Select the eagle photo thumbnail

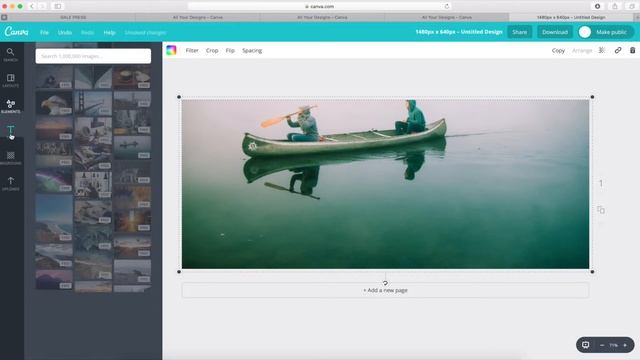pyautogui.click(x=54, y=103)
